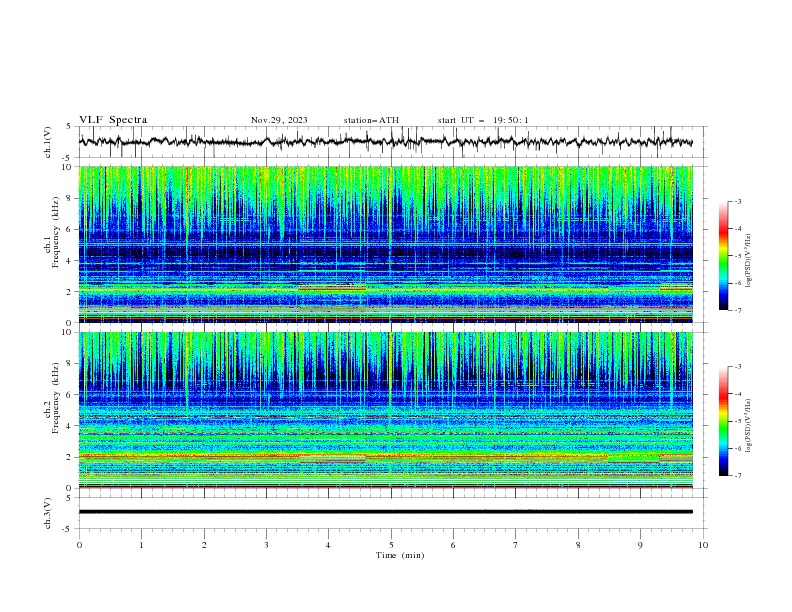Click the 'Time (min)' axis title

(400, 555)
